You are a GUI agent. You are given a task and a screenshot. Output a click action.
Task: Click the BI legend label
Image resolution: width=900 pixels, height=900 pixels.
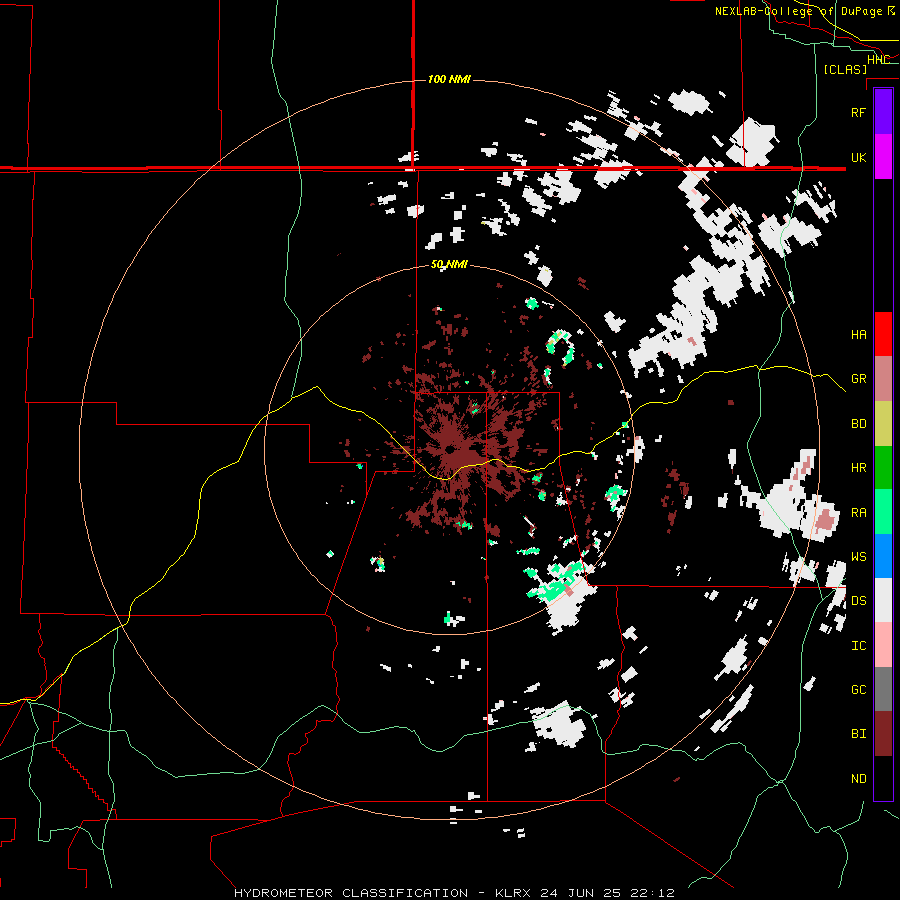(858, 734)
